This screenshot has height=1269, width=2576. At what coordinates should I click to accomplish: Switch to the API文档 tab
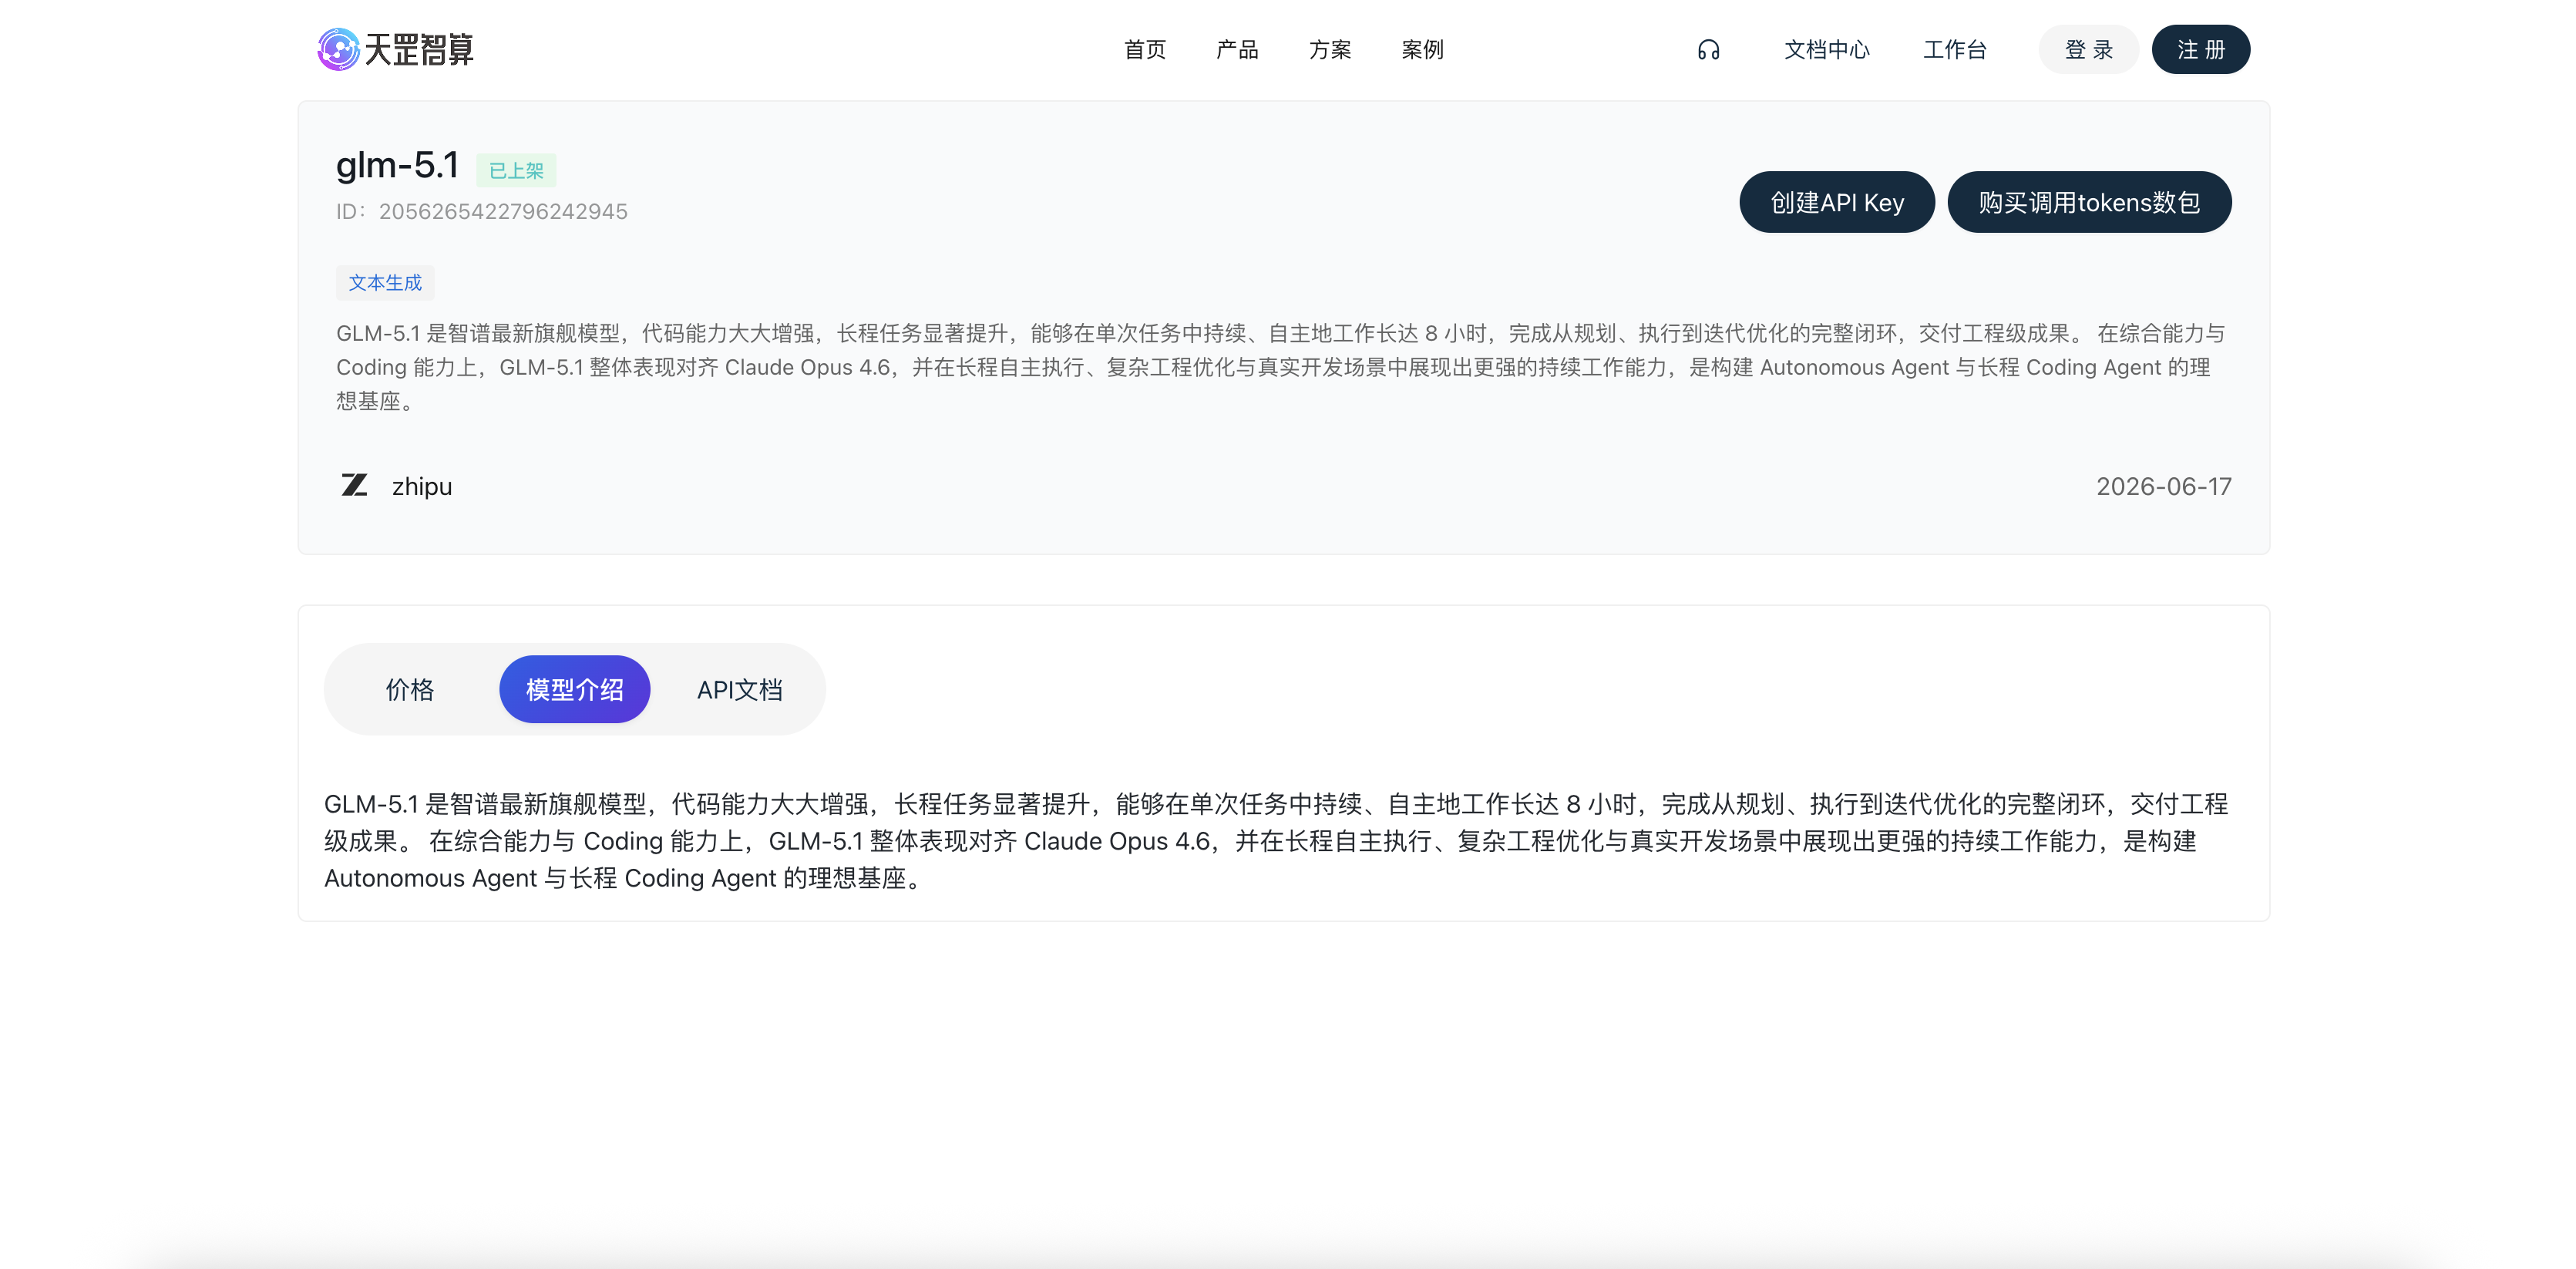[740, 689]
